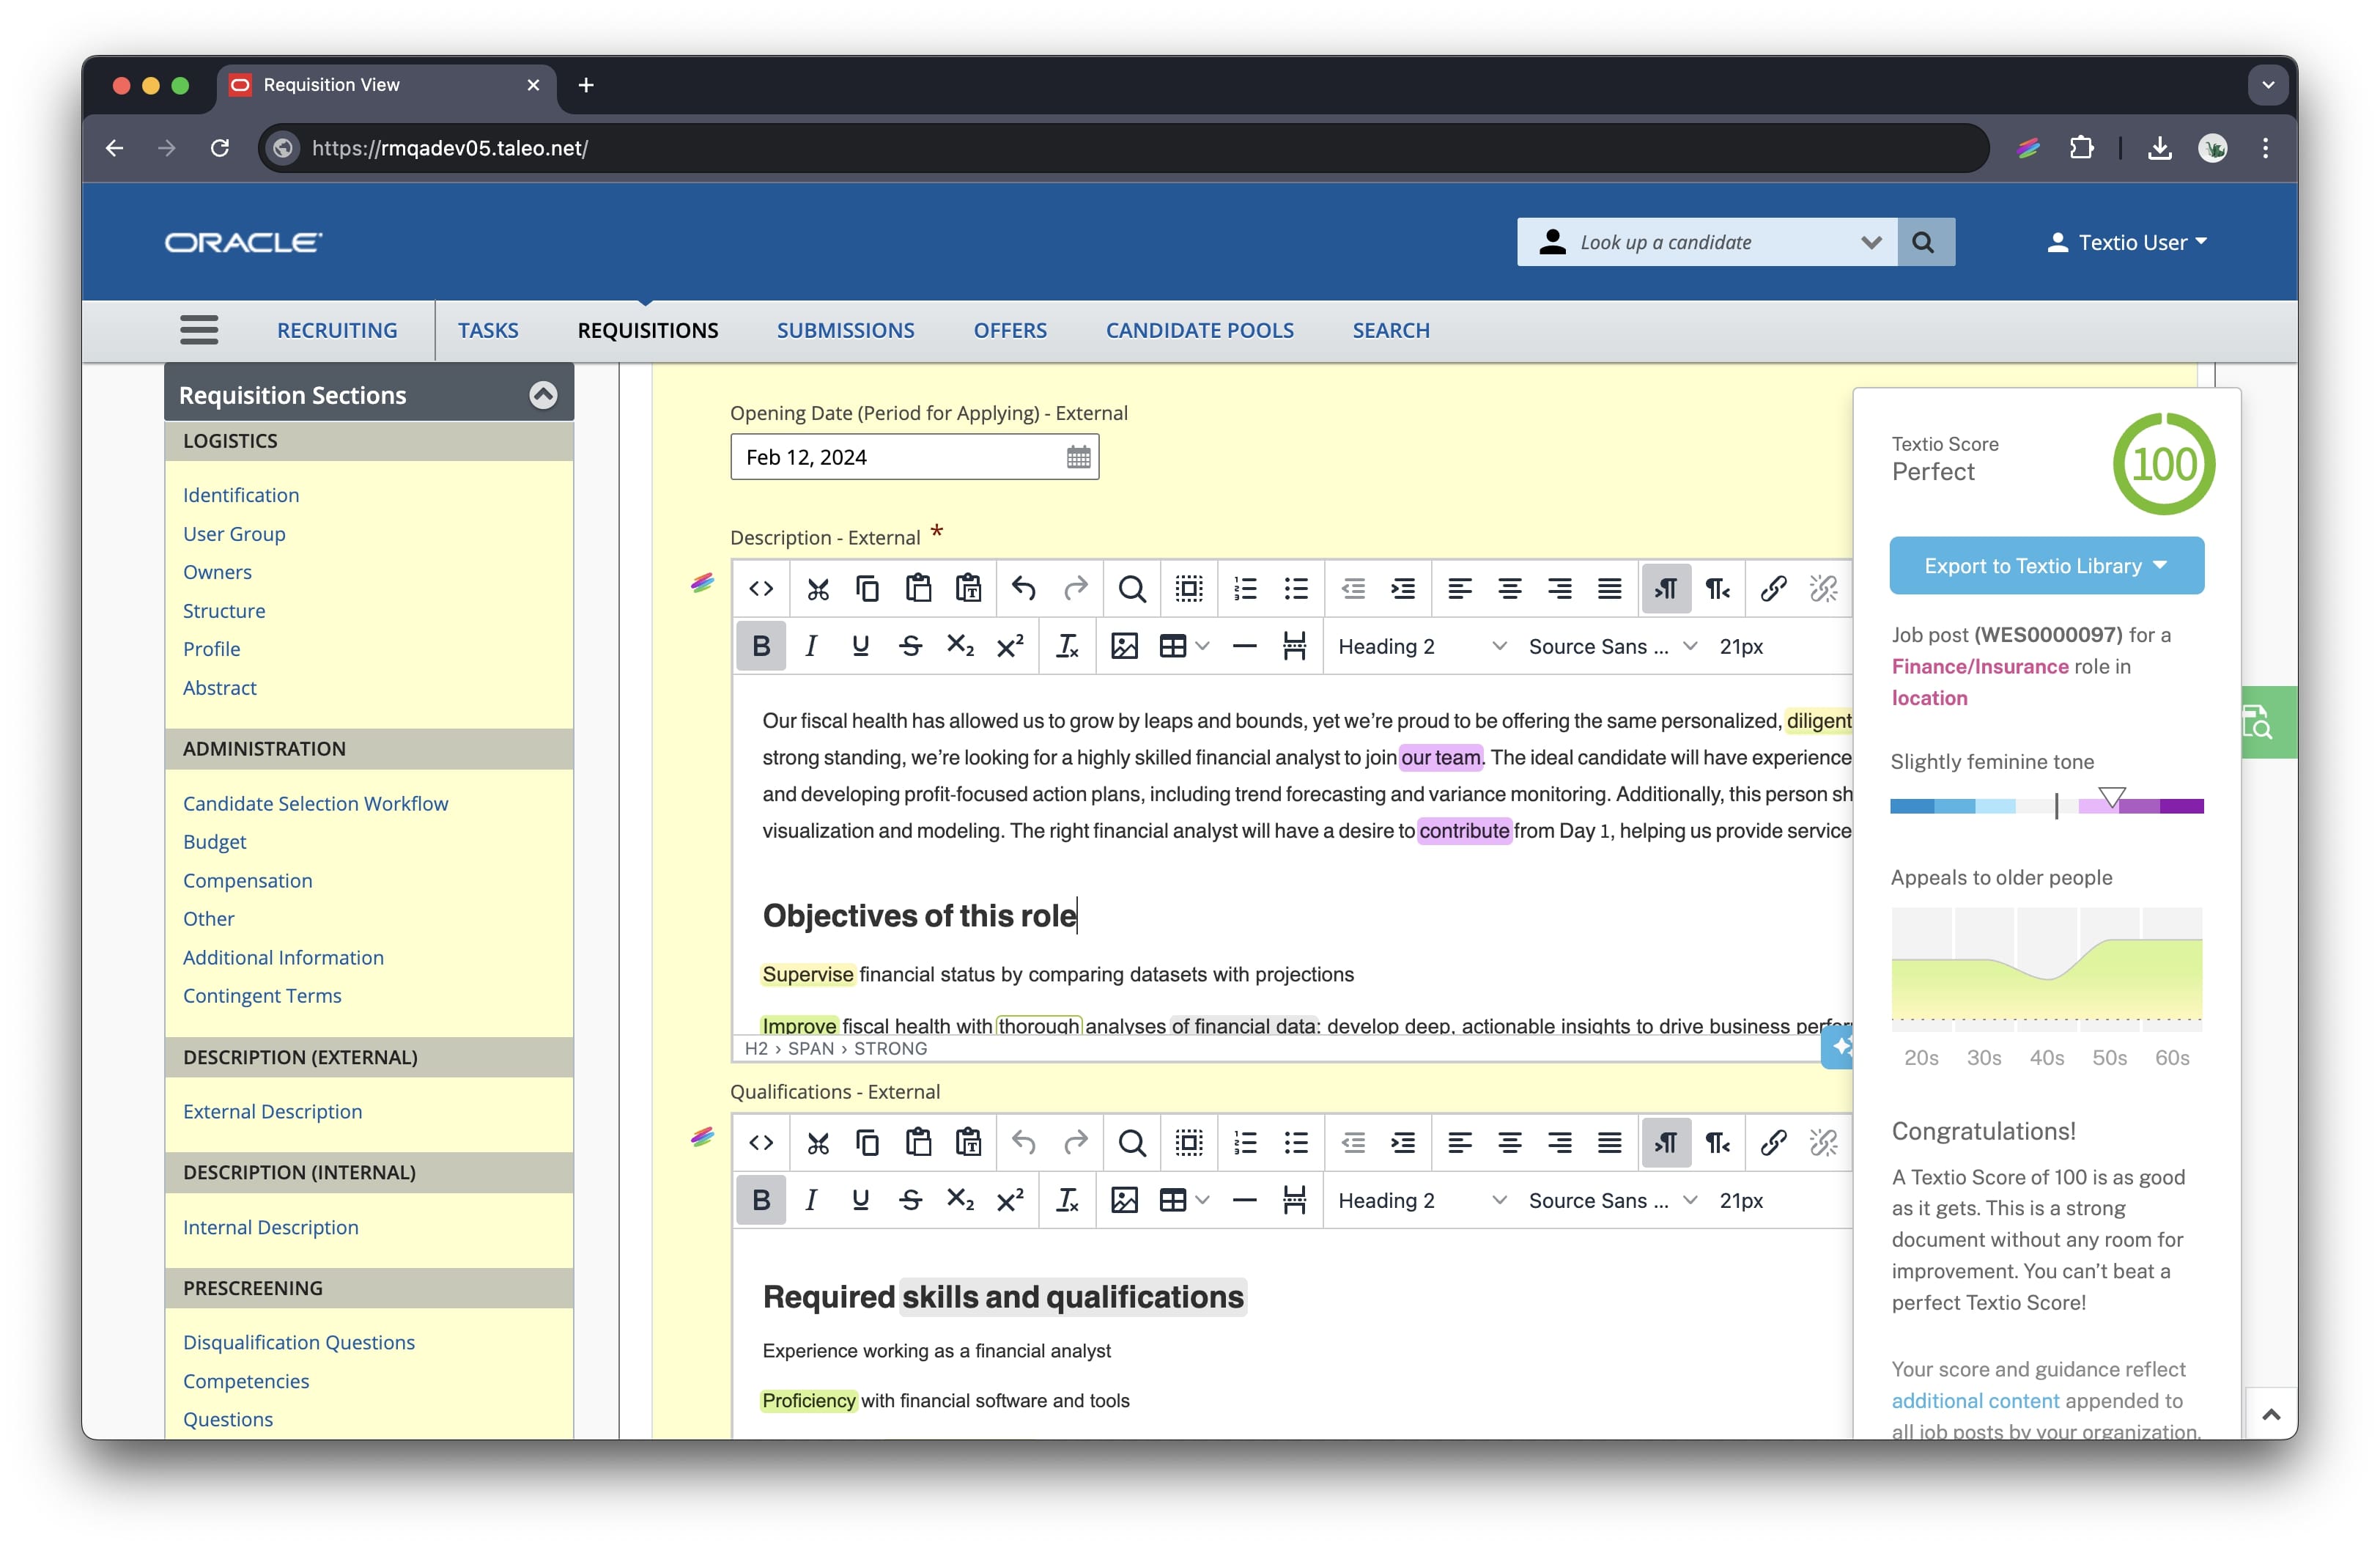
Task: Click the cut scissors icon in Description editor
Action: point(818,589)
